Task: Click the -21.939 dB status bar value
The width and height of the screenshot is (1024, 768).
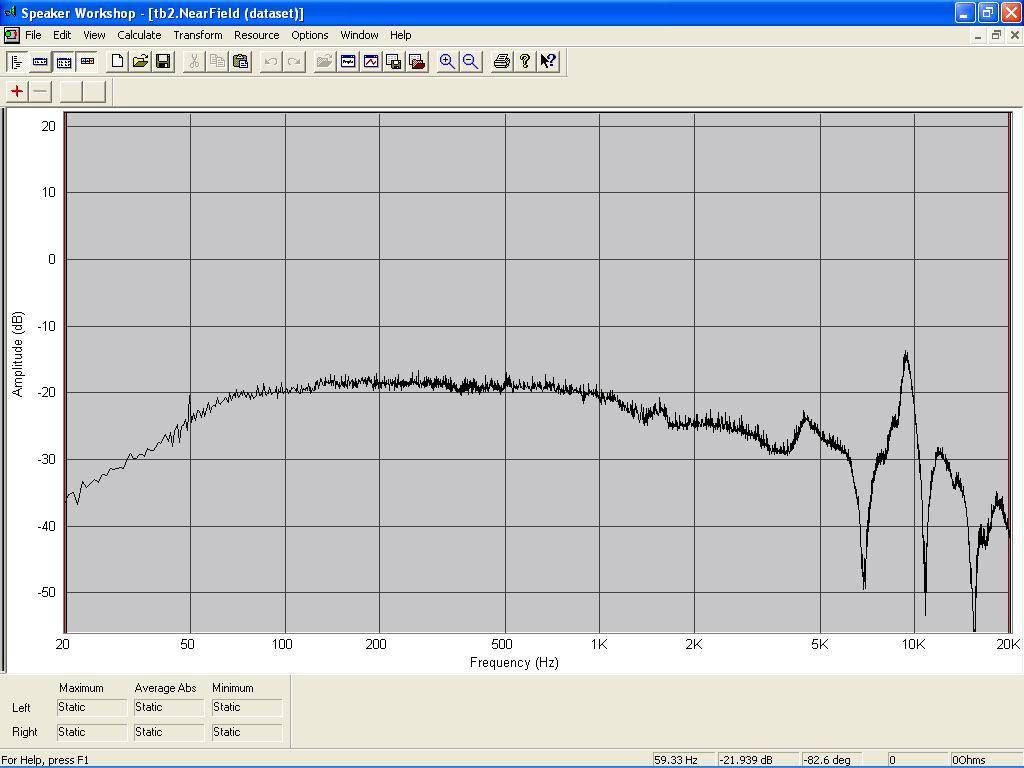Action: pyautogui.click(x=758, y=760)
